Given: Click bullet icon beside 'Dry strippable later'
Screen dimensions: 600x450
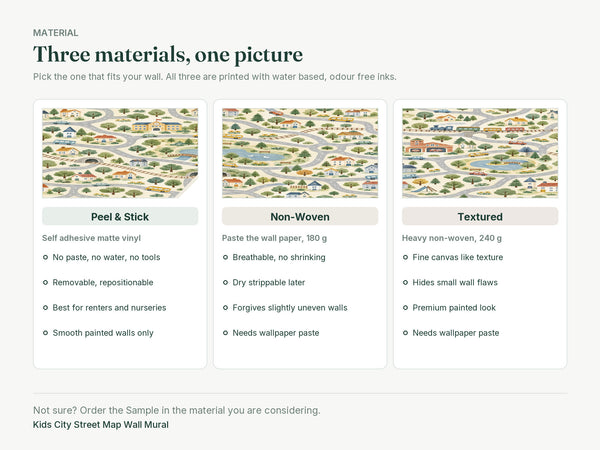Looking at the screenshot, I should click(x=225, y=282).
